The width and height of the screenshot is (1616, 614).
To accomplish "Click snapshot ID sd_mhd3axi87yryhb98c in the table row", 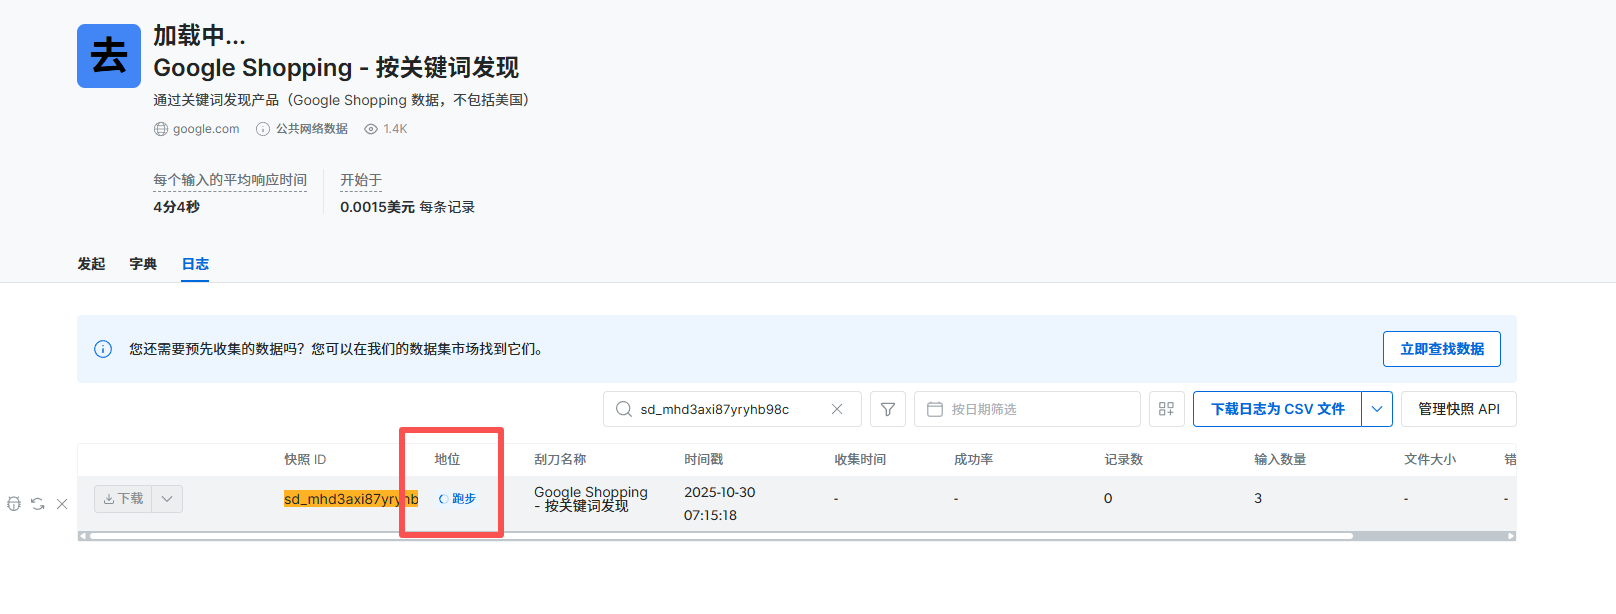I will coord(351,499).
